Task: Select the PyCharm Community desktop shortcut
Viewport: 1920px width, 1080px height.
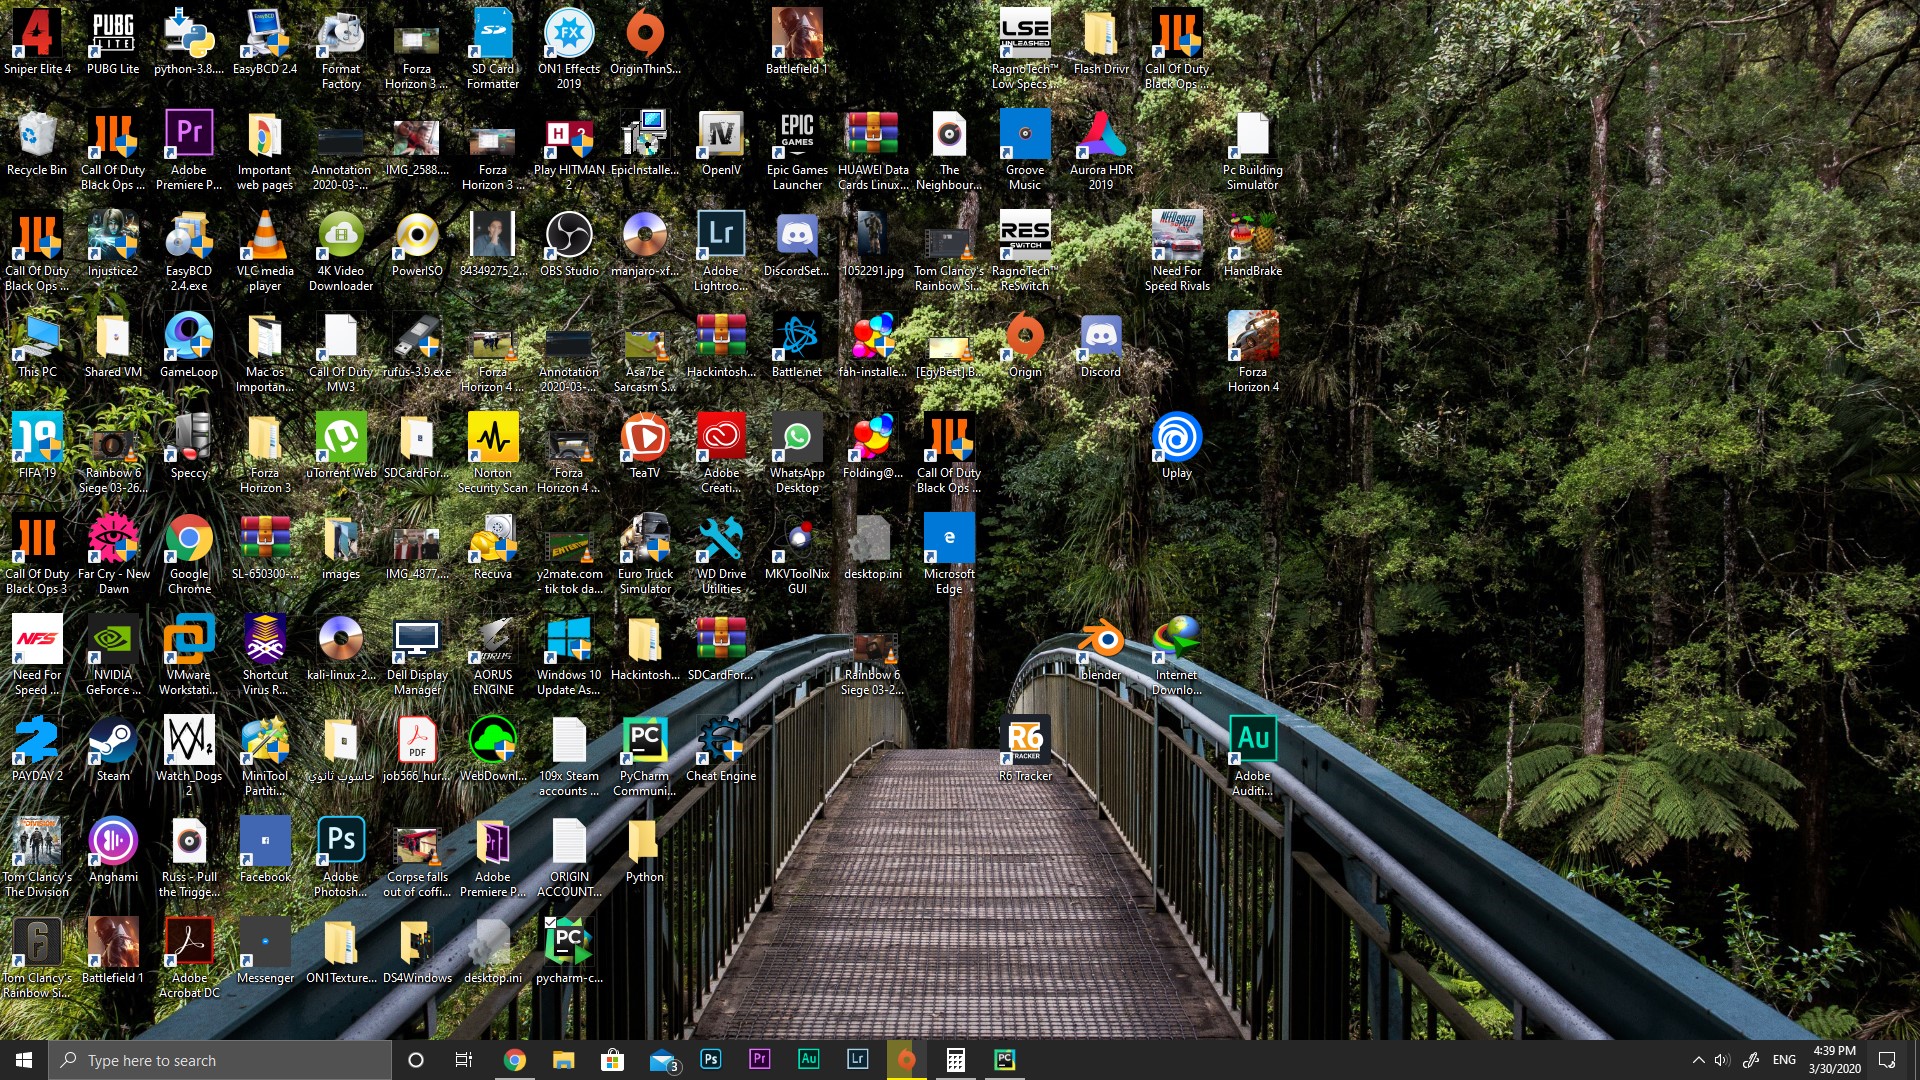Action: click(645, 756)
